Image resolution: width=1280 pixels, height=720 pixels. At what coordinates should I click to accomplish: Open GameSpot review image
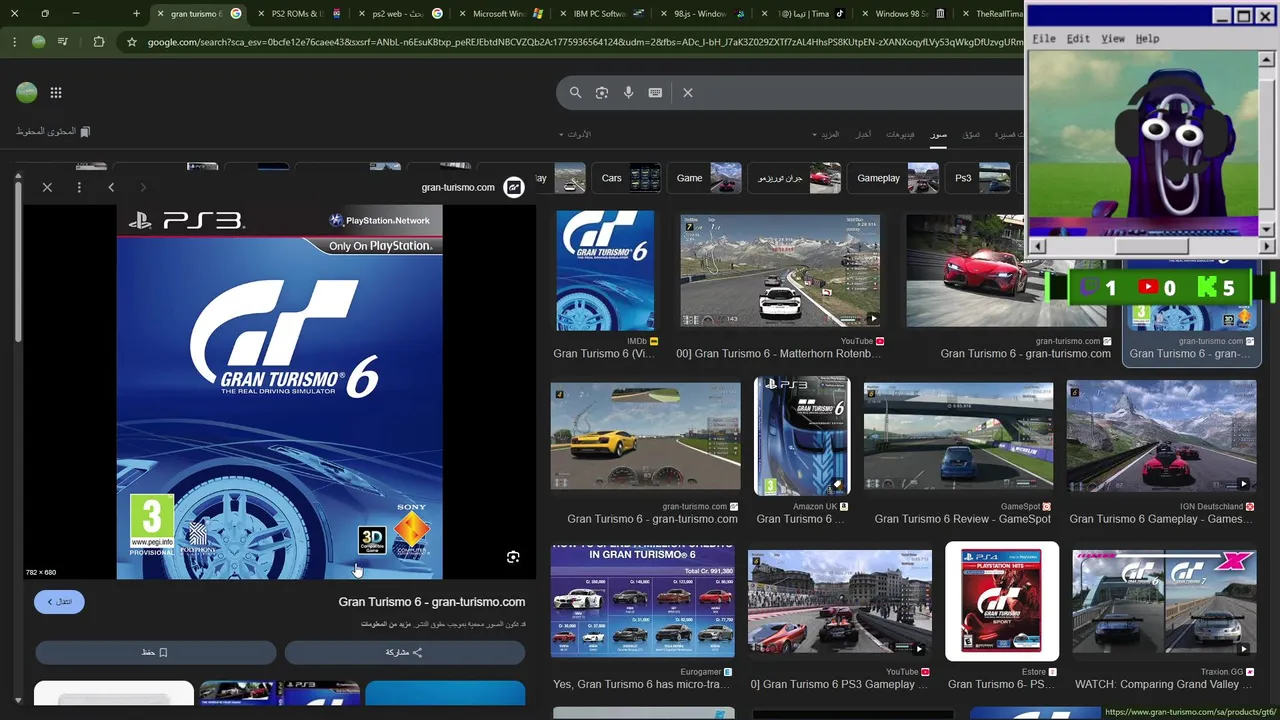(958, 436)
